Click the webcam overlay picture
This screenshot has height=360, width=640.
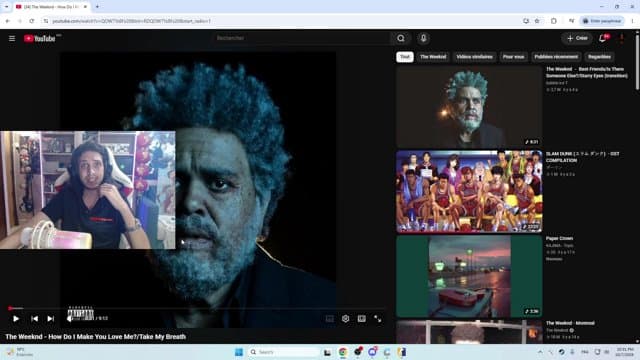(x=88, y=190)
